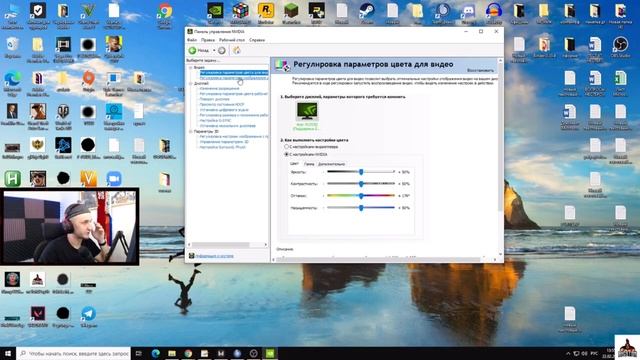
Task: Select Настройка G-SYNC tree item
Action: click(216, 120)
